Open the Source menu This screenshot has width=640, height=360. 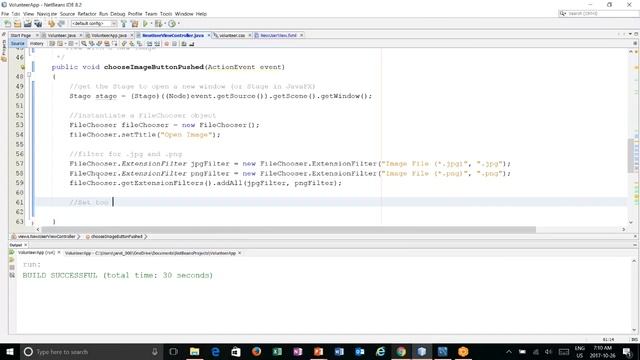[x=67, y=14]
